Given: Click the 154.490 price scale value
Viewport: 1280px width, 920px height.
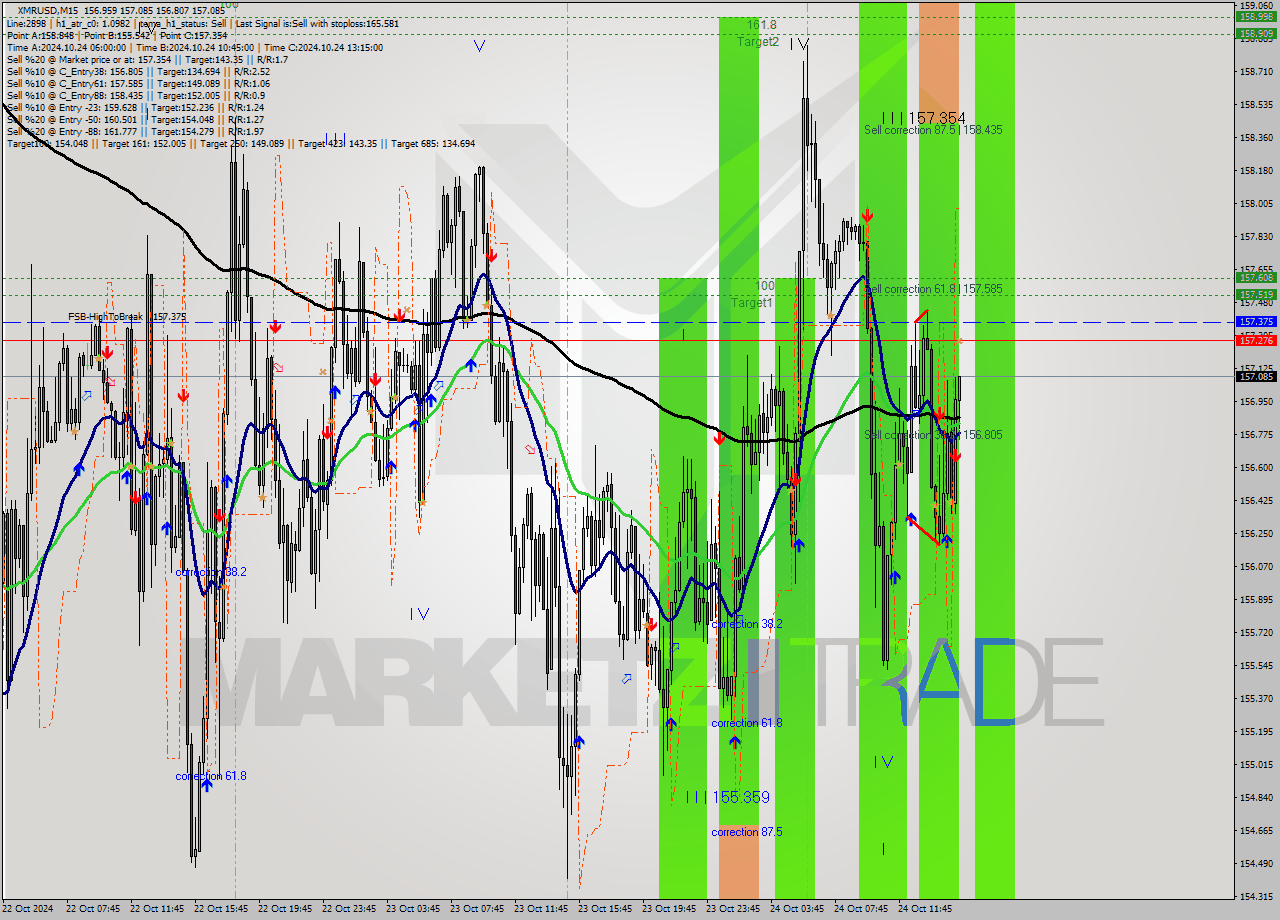Looking at the screenshot, I should pyautogui.click(x=1256, y=863).
